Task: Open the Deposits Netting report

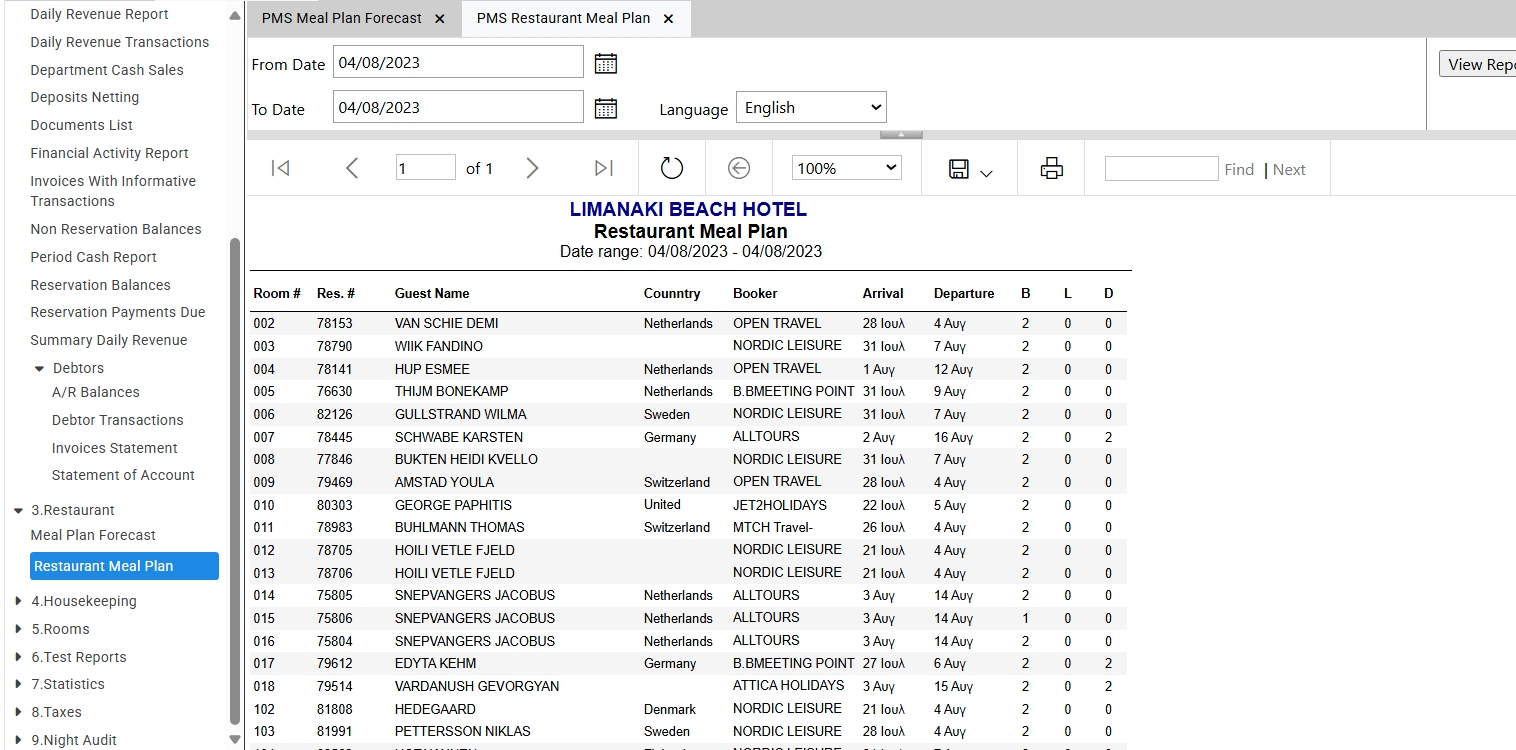Action: 85,97
